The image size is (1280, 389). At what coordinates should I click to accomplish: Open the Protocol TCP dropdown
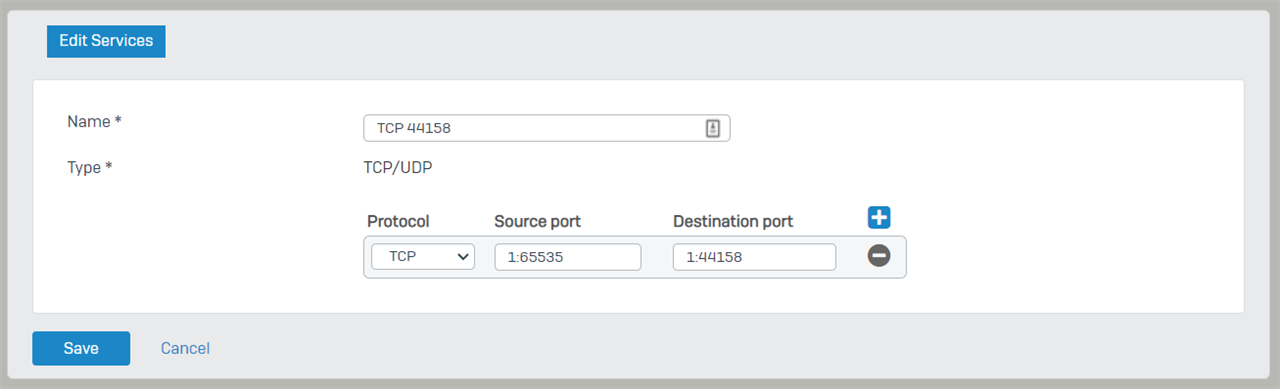coord(423,257)
